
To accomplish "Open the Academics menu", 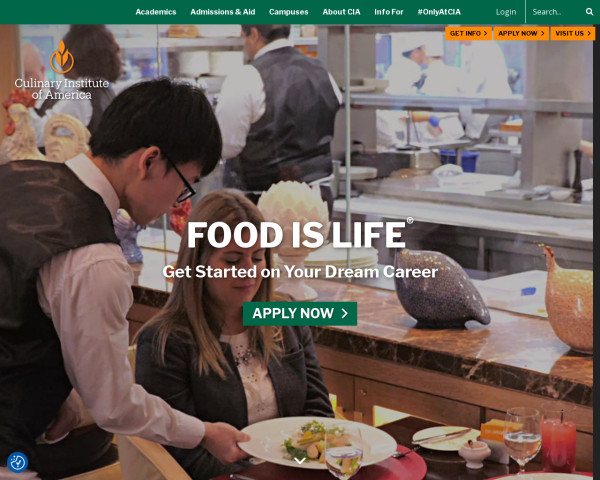I will (156, 12).
